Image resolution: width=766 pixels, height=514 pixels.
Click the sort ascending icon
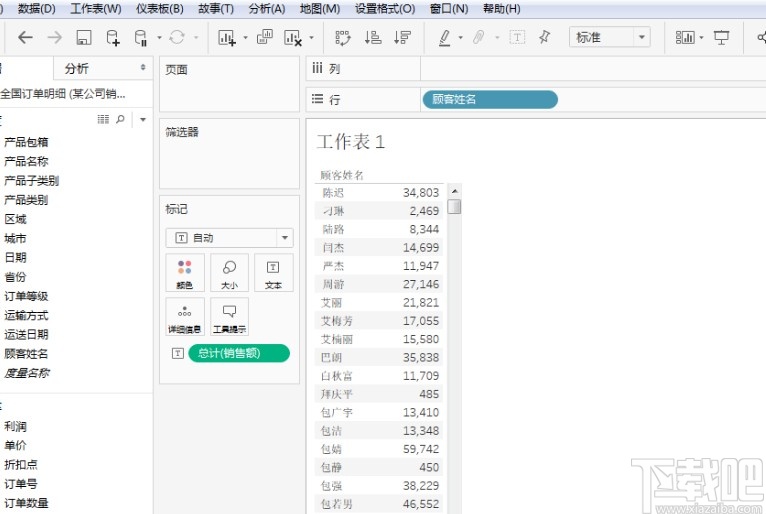pyautogui.click(x=373, y=37)
